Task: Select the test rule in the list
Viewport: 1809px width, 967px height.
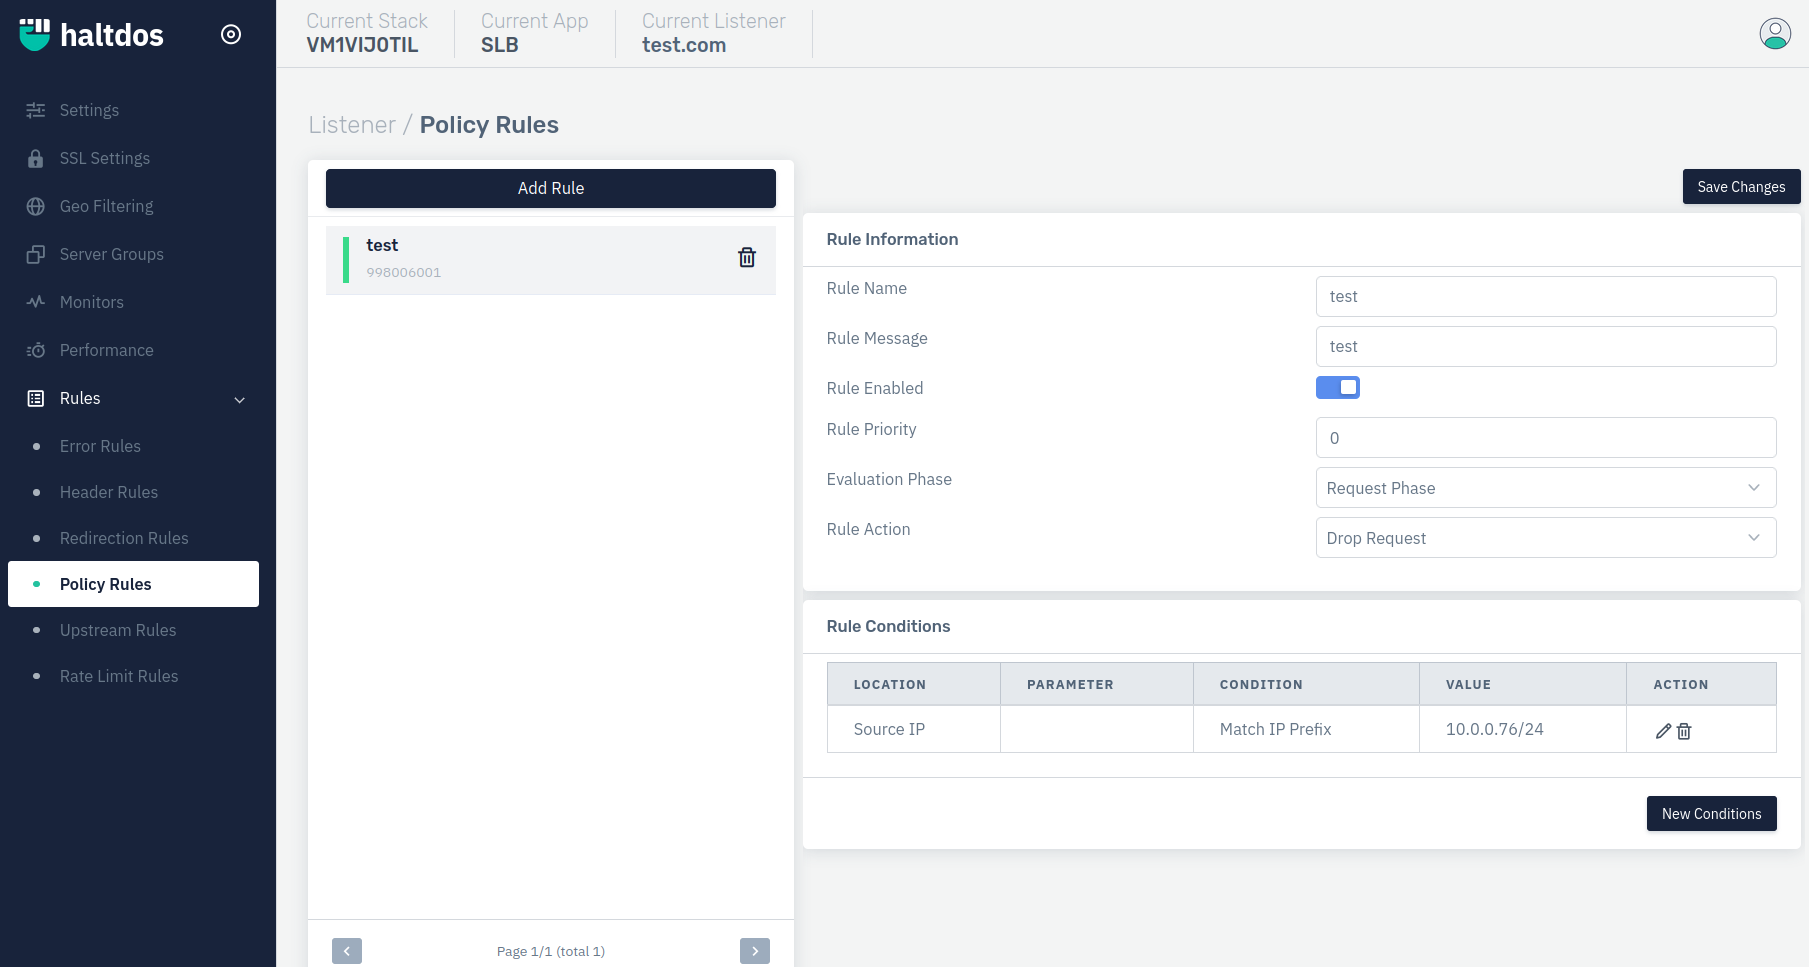Action: (x=551, y=260)
